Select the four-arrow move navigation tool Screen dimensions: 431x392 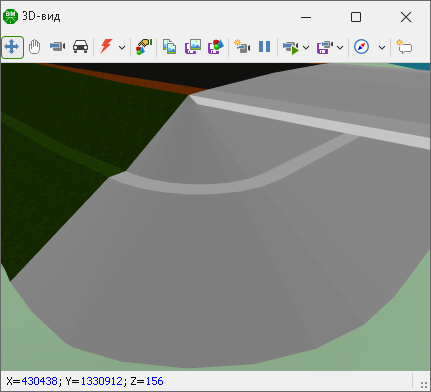[12, 47]
